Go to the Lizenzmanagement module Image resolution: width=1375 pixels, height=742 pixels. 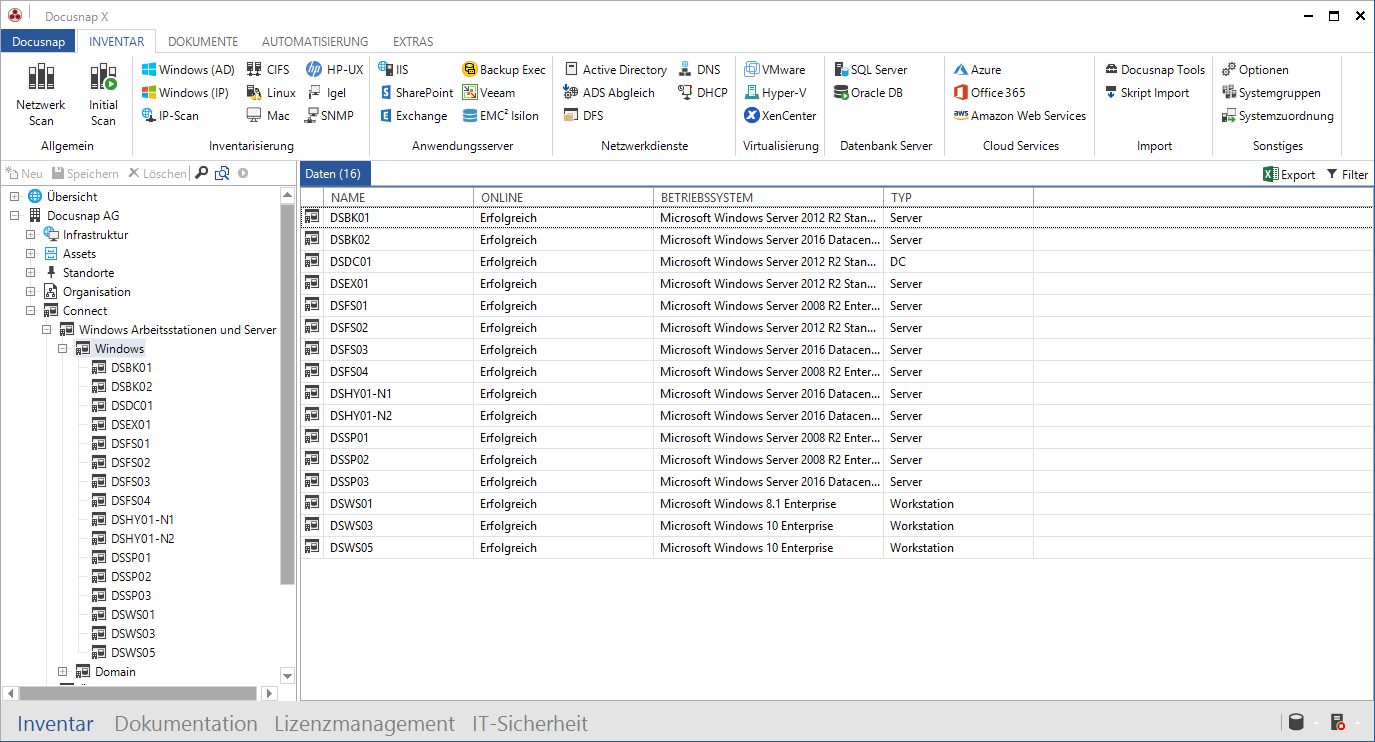click(365, 724)
